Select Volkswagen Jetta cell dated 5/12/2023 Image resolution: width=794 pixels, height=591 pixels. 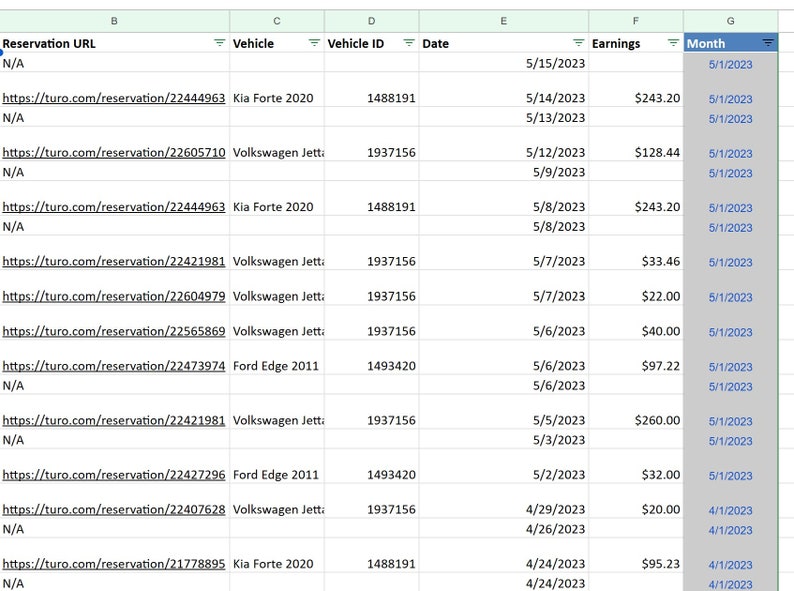pyautogui.click(x=277, y=144)
